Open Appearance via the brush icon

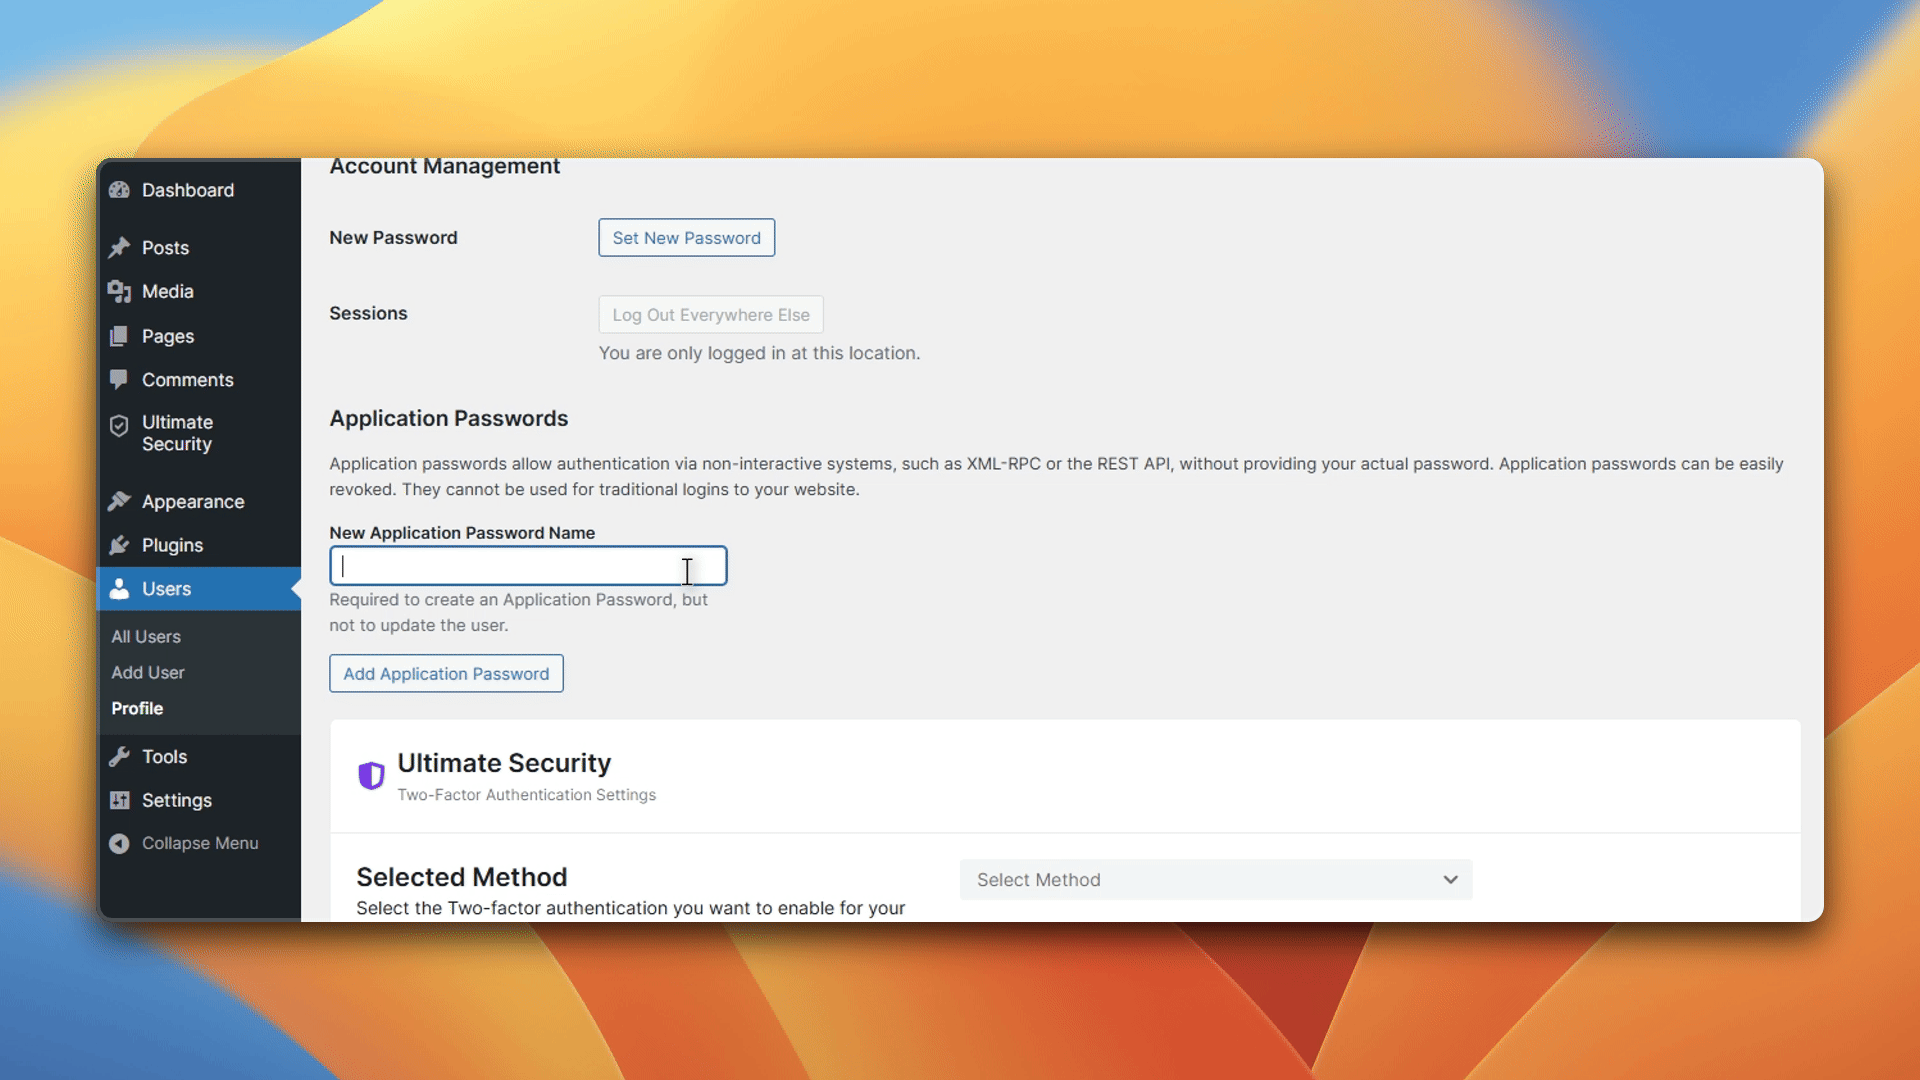coord(120,501)
